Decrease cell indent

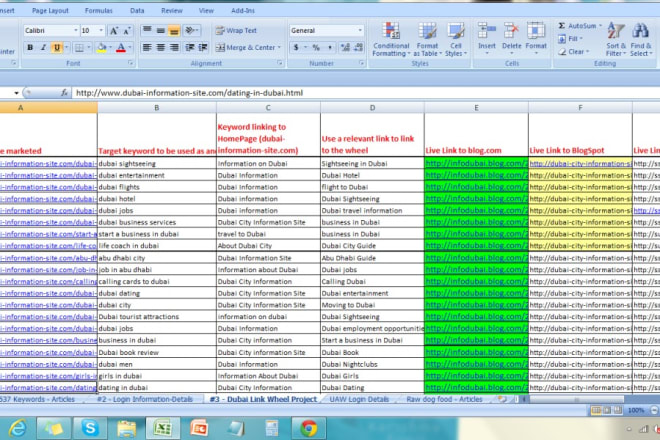click(190, 48)
